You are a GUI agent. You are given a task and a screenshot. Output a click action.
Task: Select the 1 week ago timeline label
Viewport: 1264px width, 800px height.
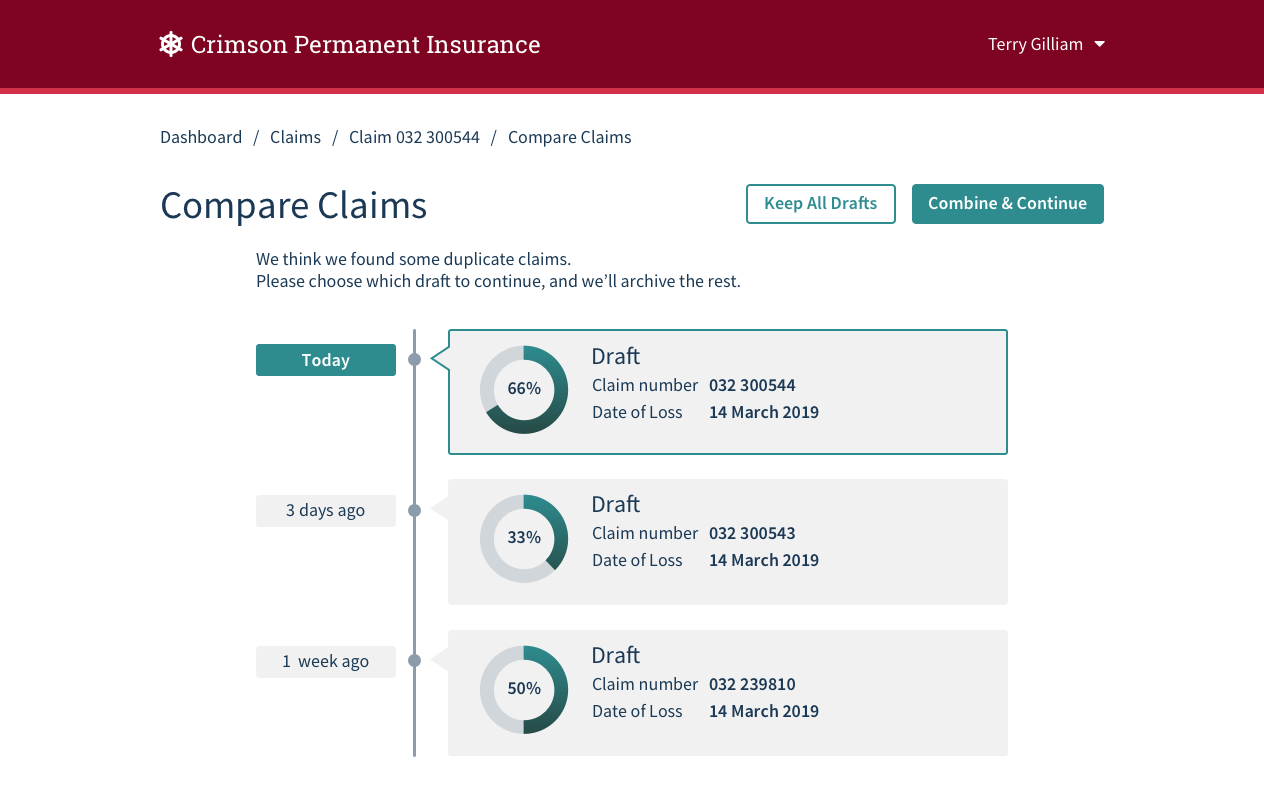(x=326, y=661)
